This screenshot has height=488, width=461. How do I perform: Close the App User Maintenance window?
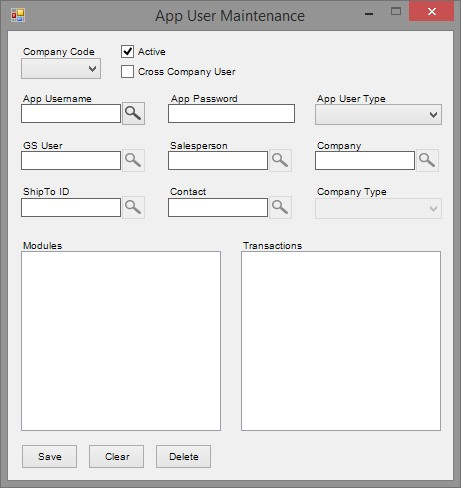(432, 11)
